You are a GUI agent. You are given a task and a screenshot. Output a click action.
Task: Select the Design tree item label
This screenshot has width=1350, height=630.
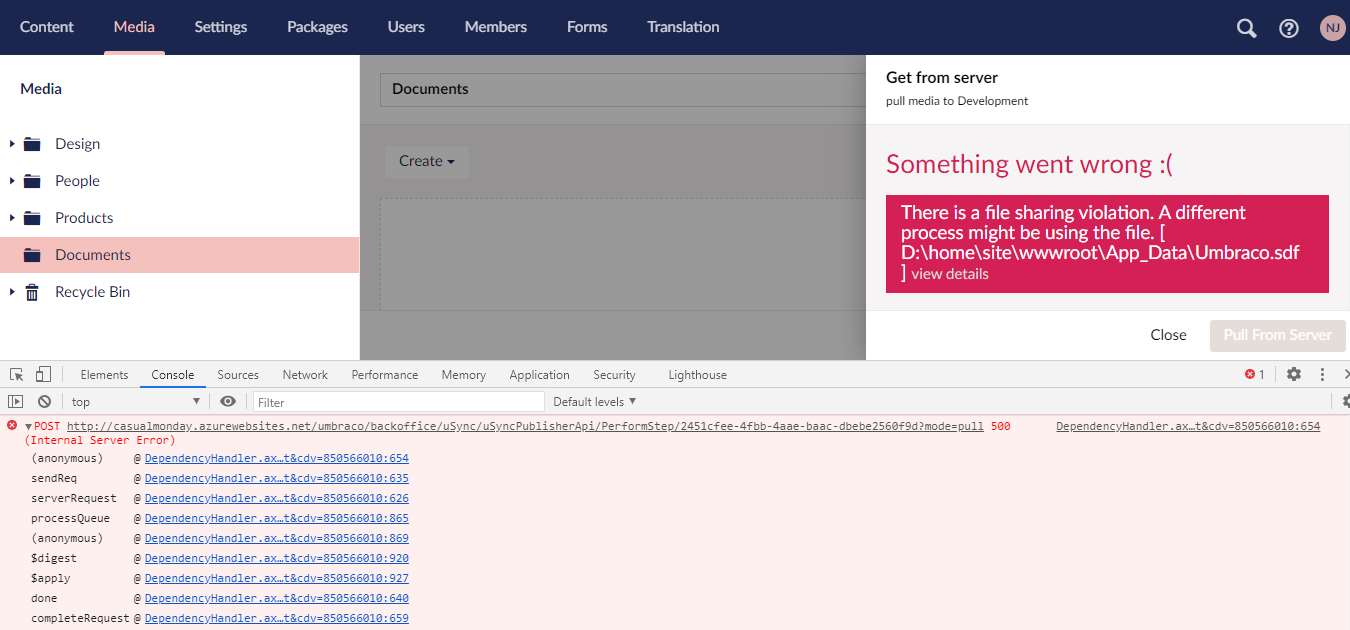[78, 144]
